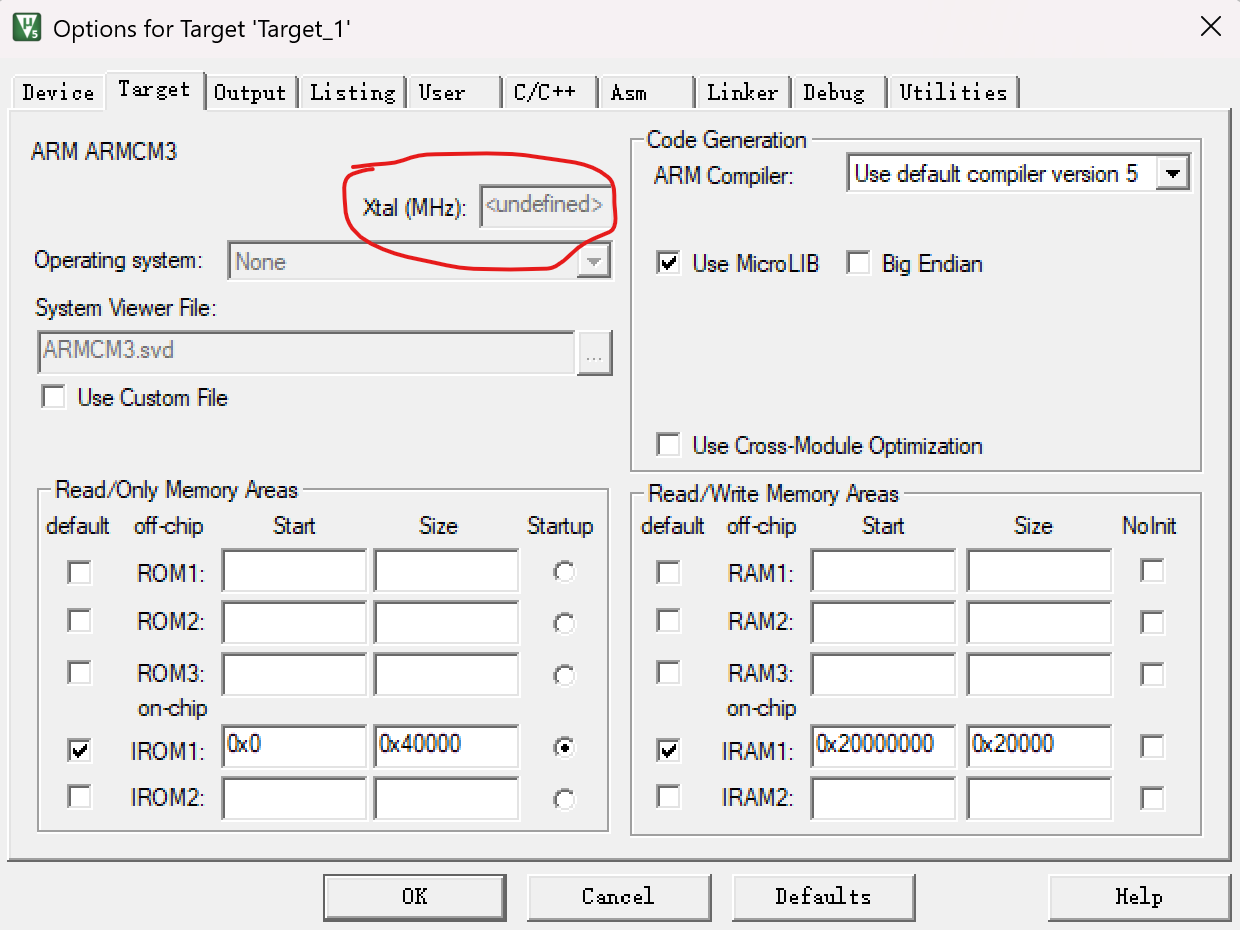Click the IROM1 Size field 0x40000

(446, 747)
